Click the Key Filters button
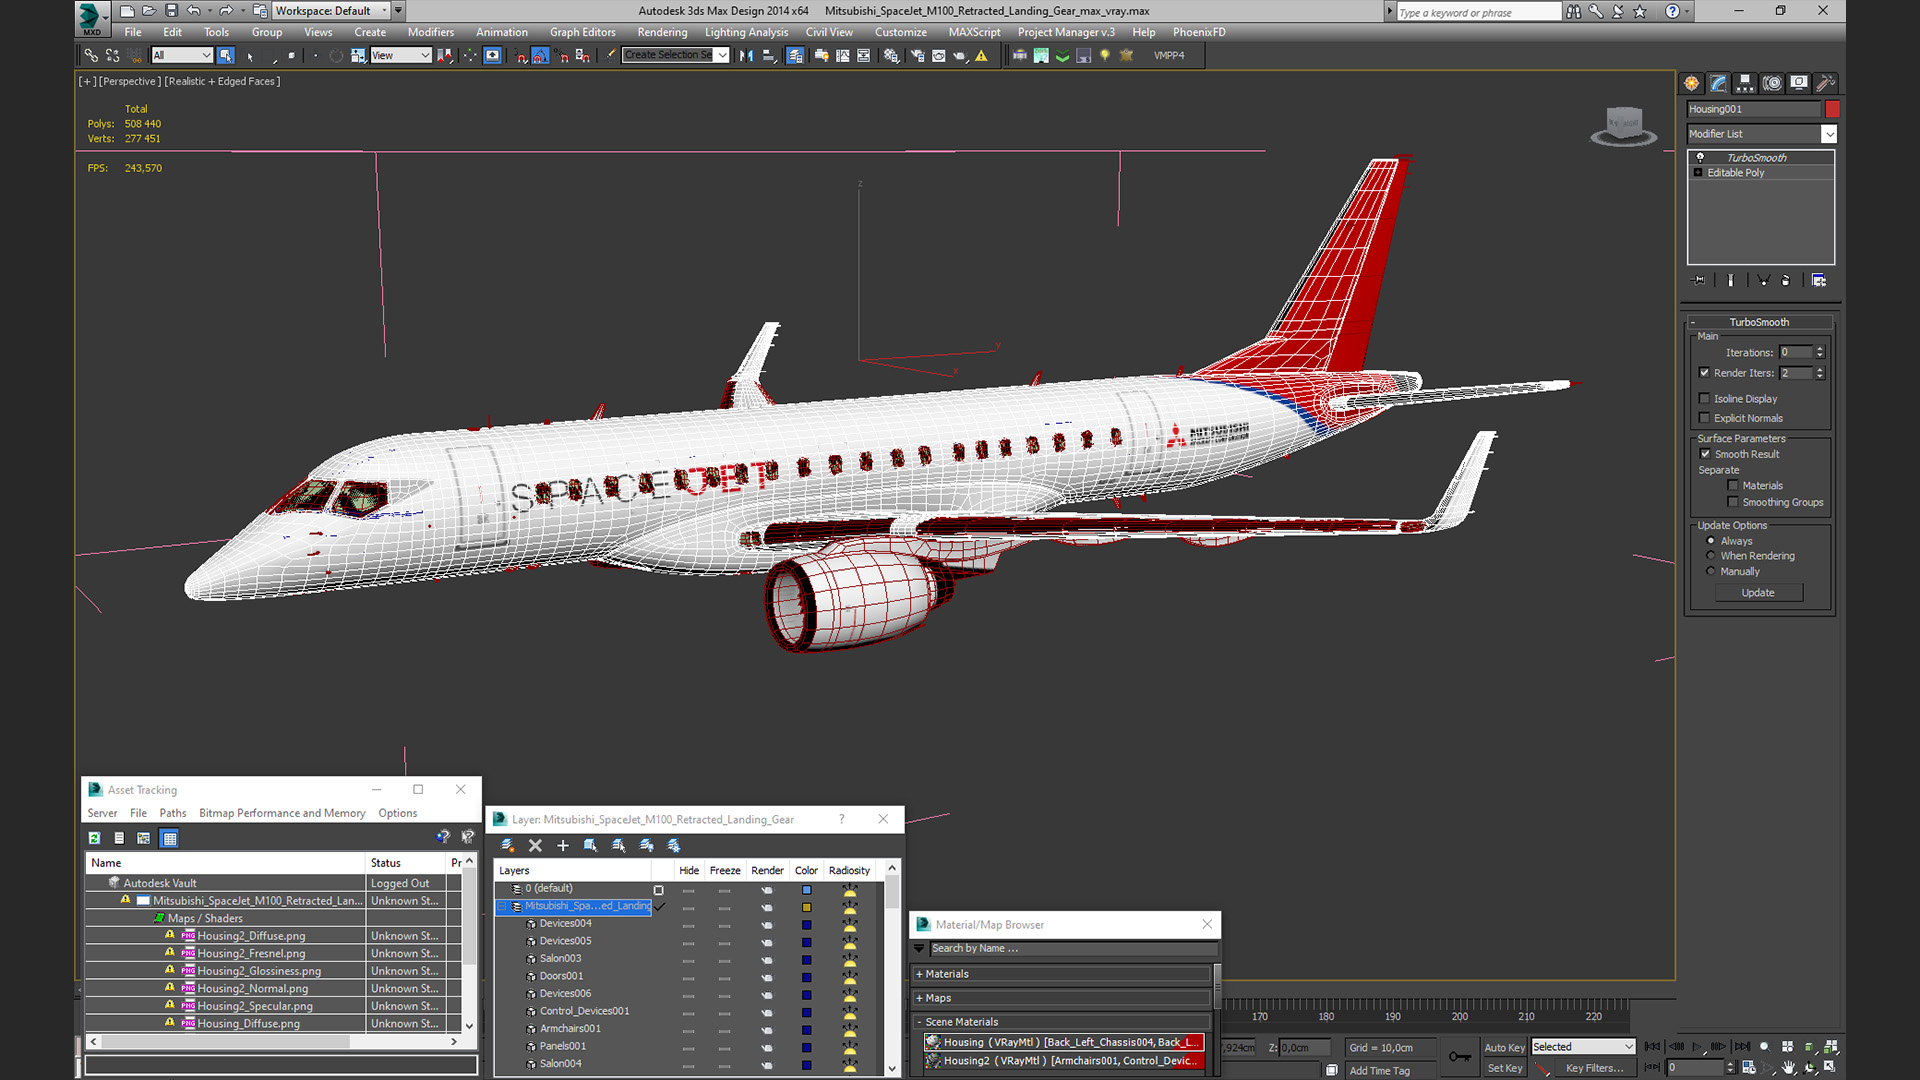 click(x=1594, y=1068)
